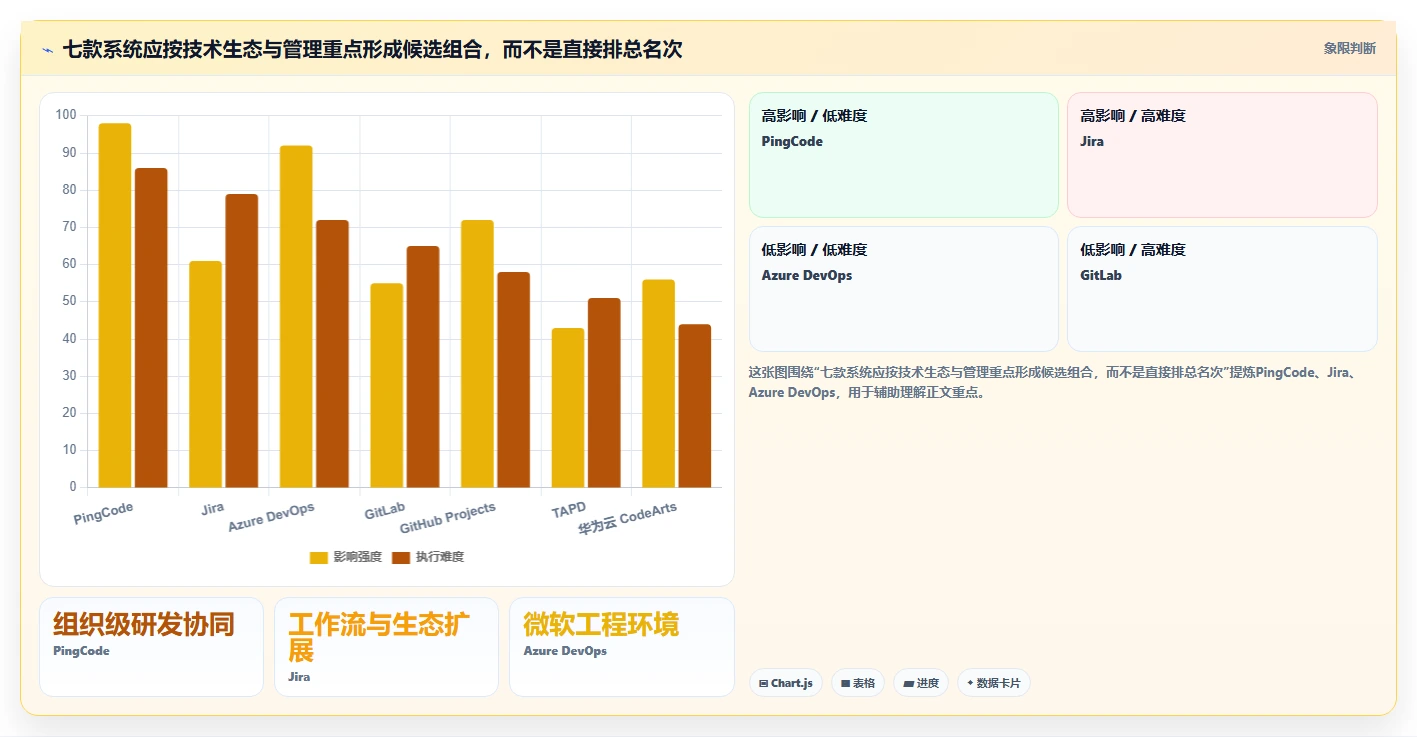Viewport: 1417px width, 737px height.
Task: Select GitLab yellow 影响强度 bar
Action: click(x=387, y=385)
